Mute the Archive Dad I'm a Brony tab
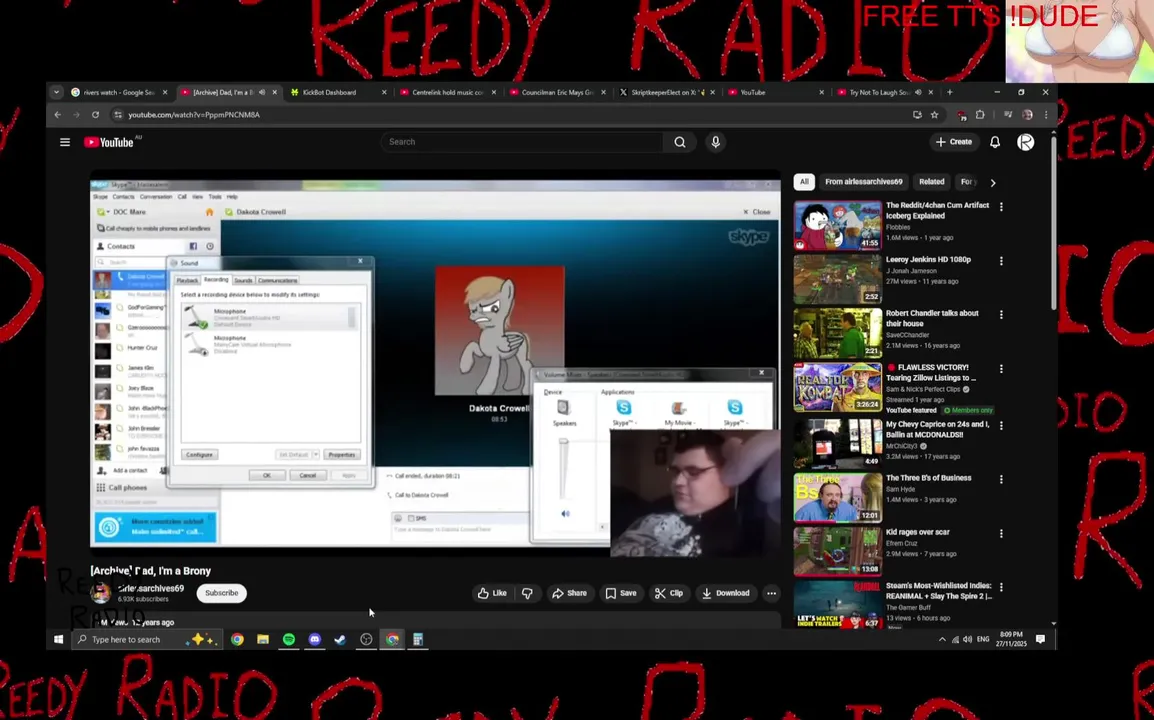Viewport: 1154px width, 720px height. pos(262,92)
